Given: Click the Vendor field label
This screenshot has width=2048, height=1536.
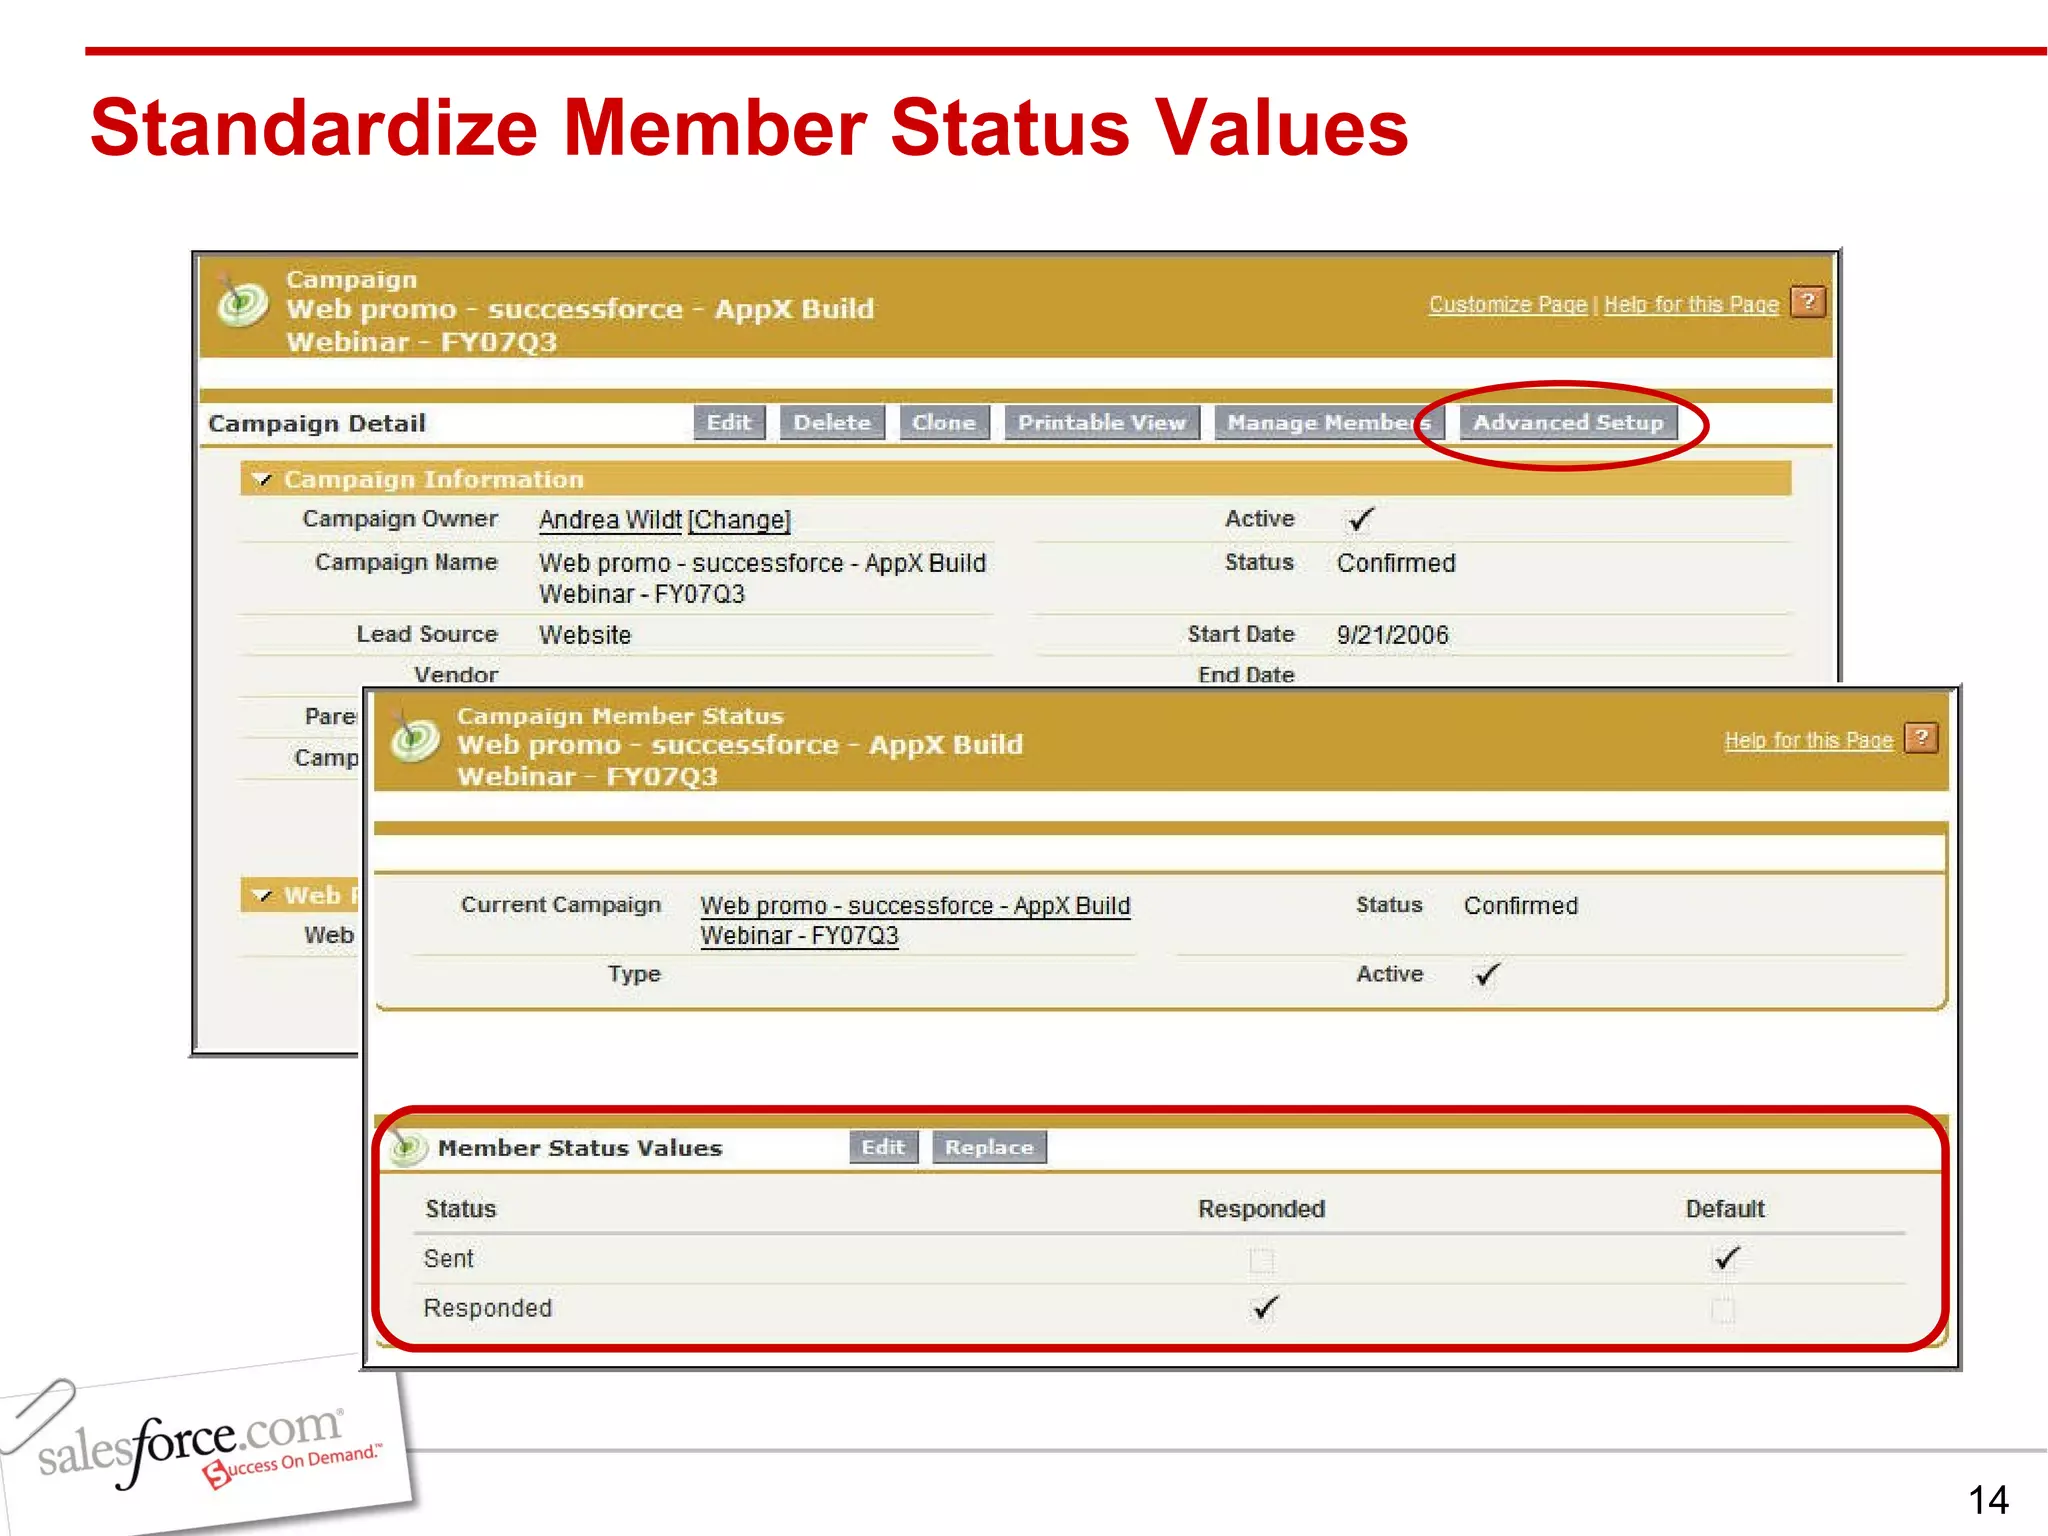Looking at the screenshot, I should pyautogui.click(x=456, y=675).
